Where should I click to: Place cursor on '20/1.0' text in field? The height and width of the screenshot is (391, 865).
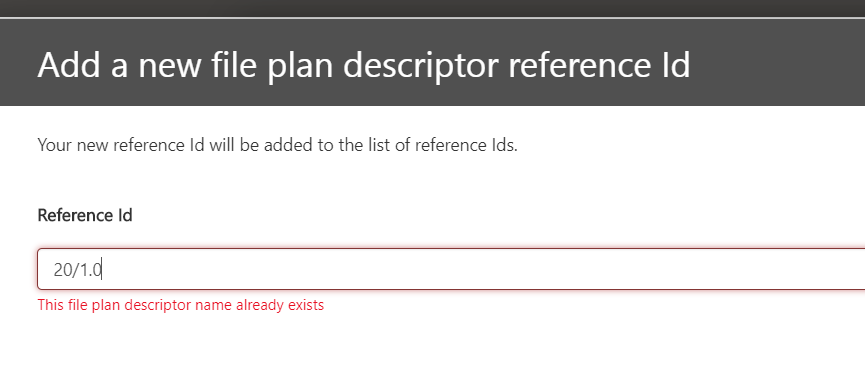(78, 270)
